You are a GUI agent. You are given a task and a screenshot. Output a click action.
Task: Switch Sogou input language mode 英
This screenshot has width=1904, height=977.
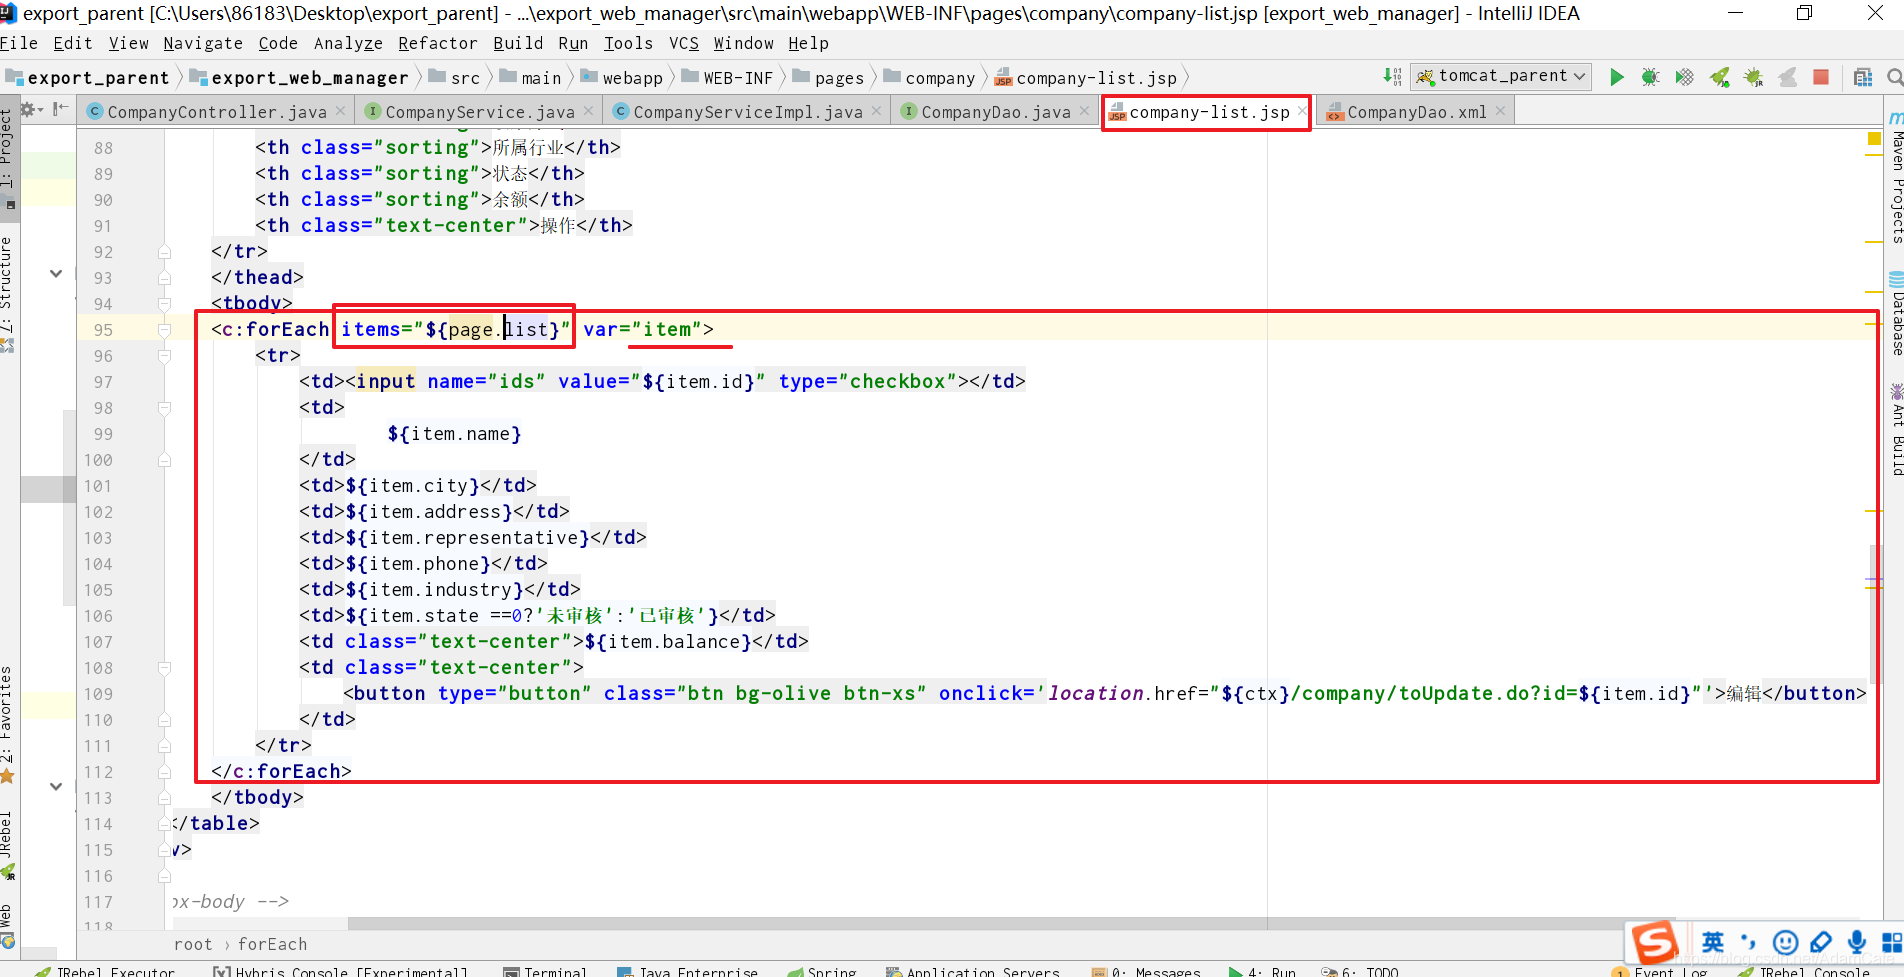pyautogui.click(x=1713, y=942)
